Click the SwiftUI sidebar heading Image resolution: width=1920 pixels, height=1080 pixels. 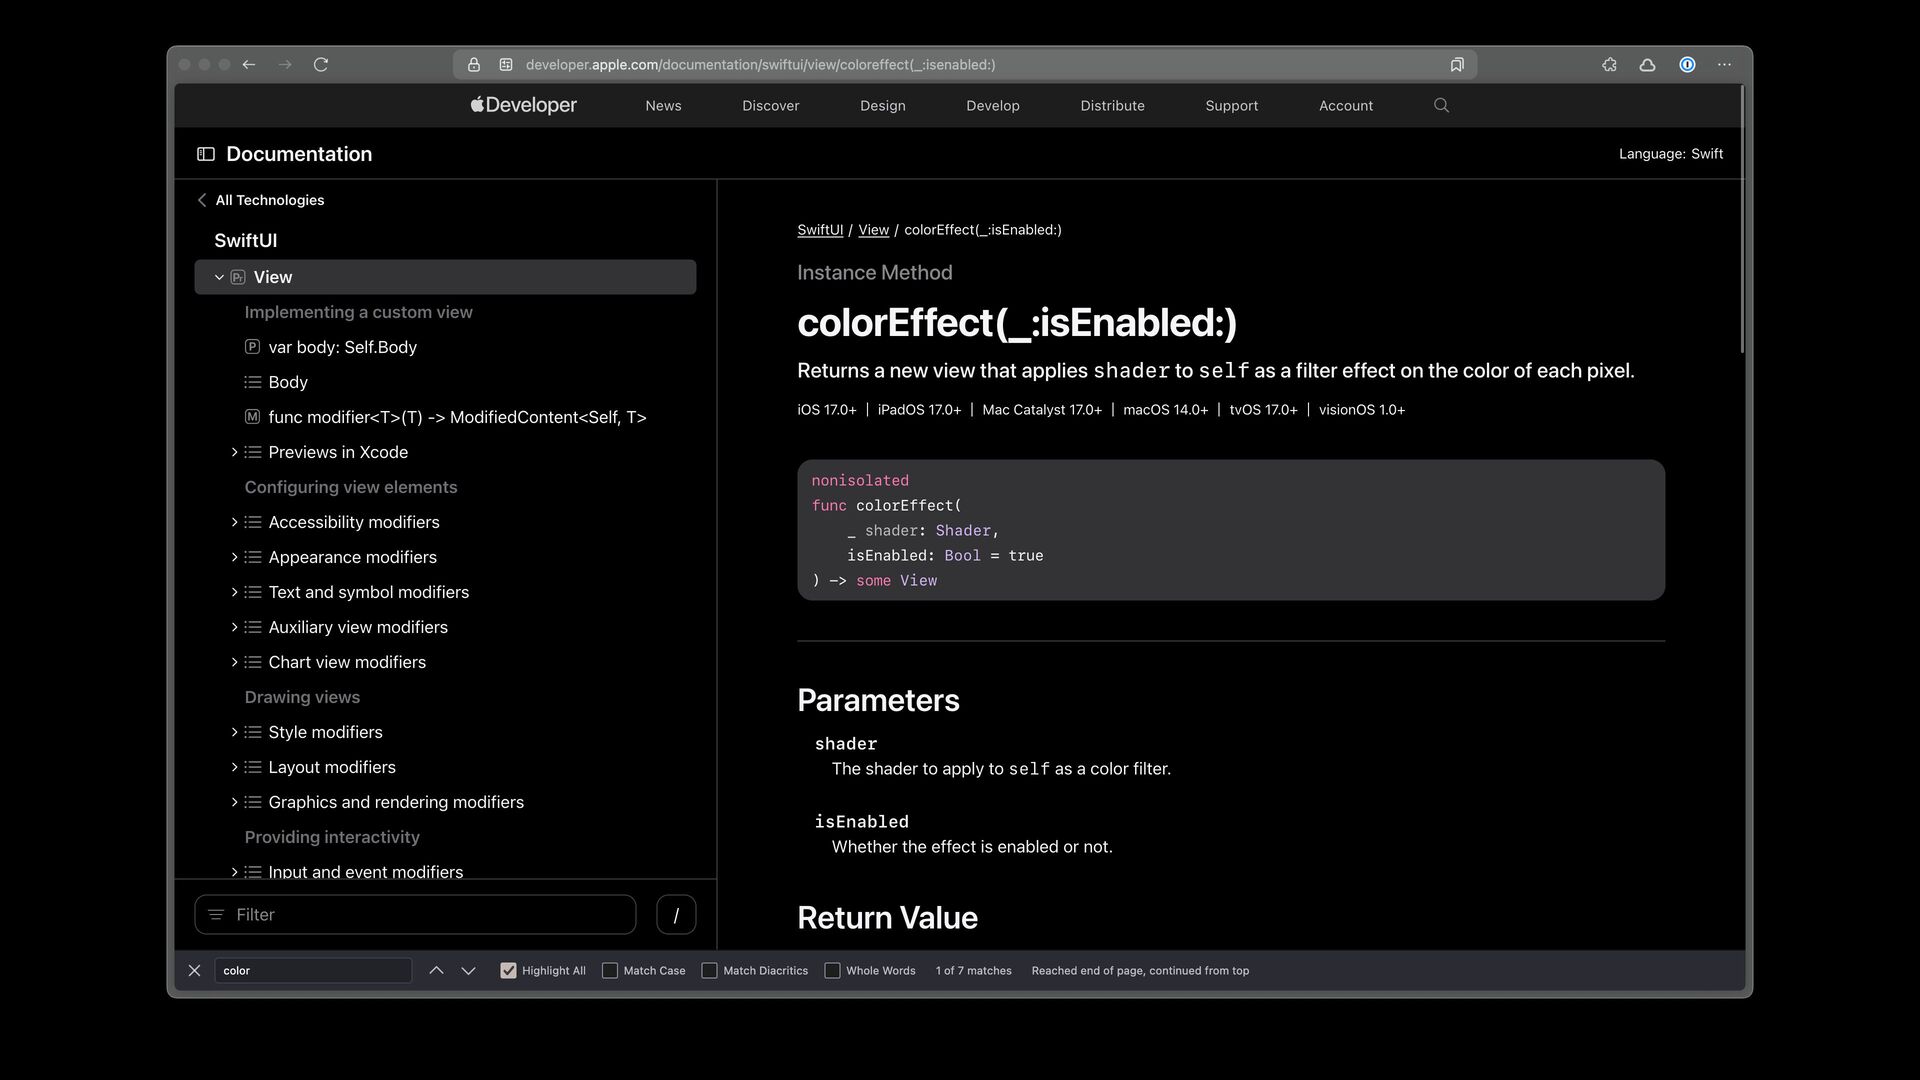coord(245,241)
